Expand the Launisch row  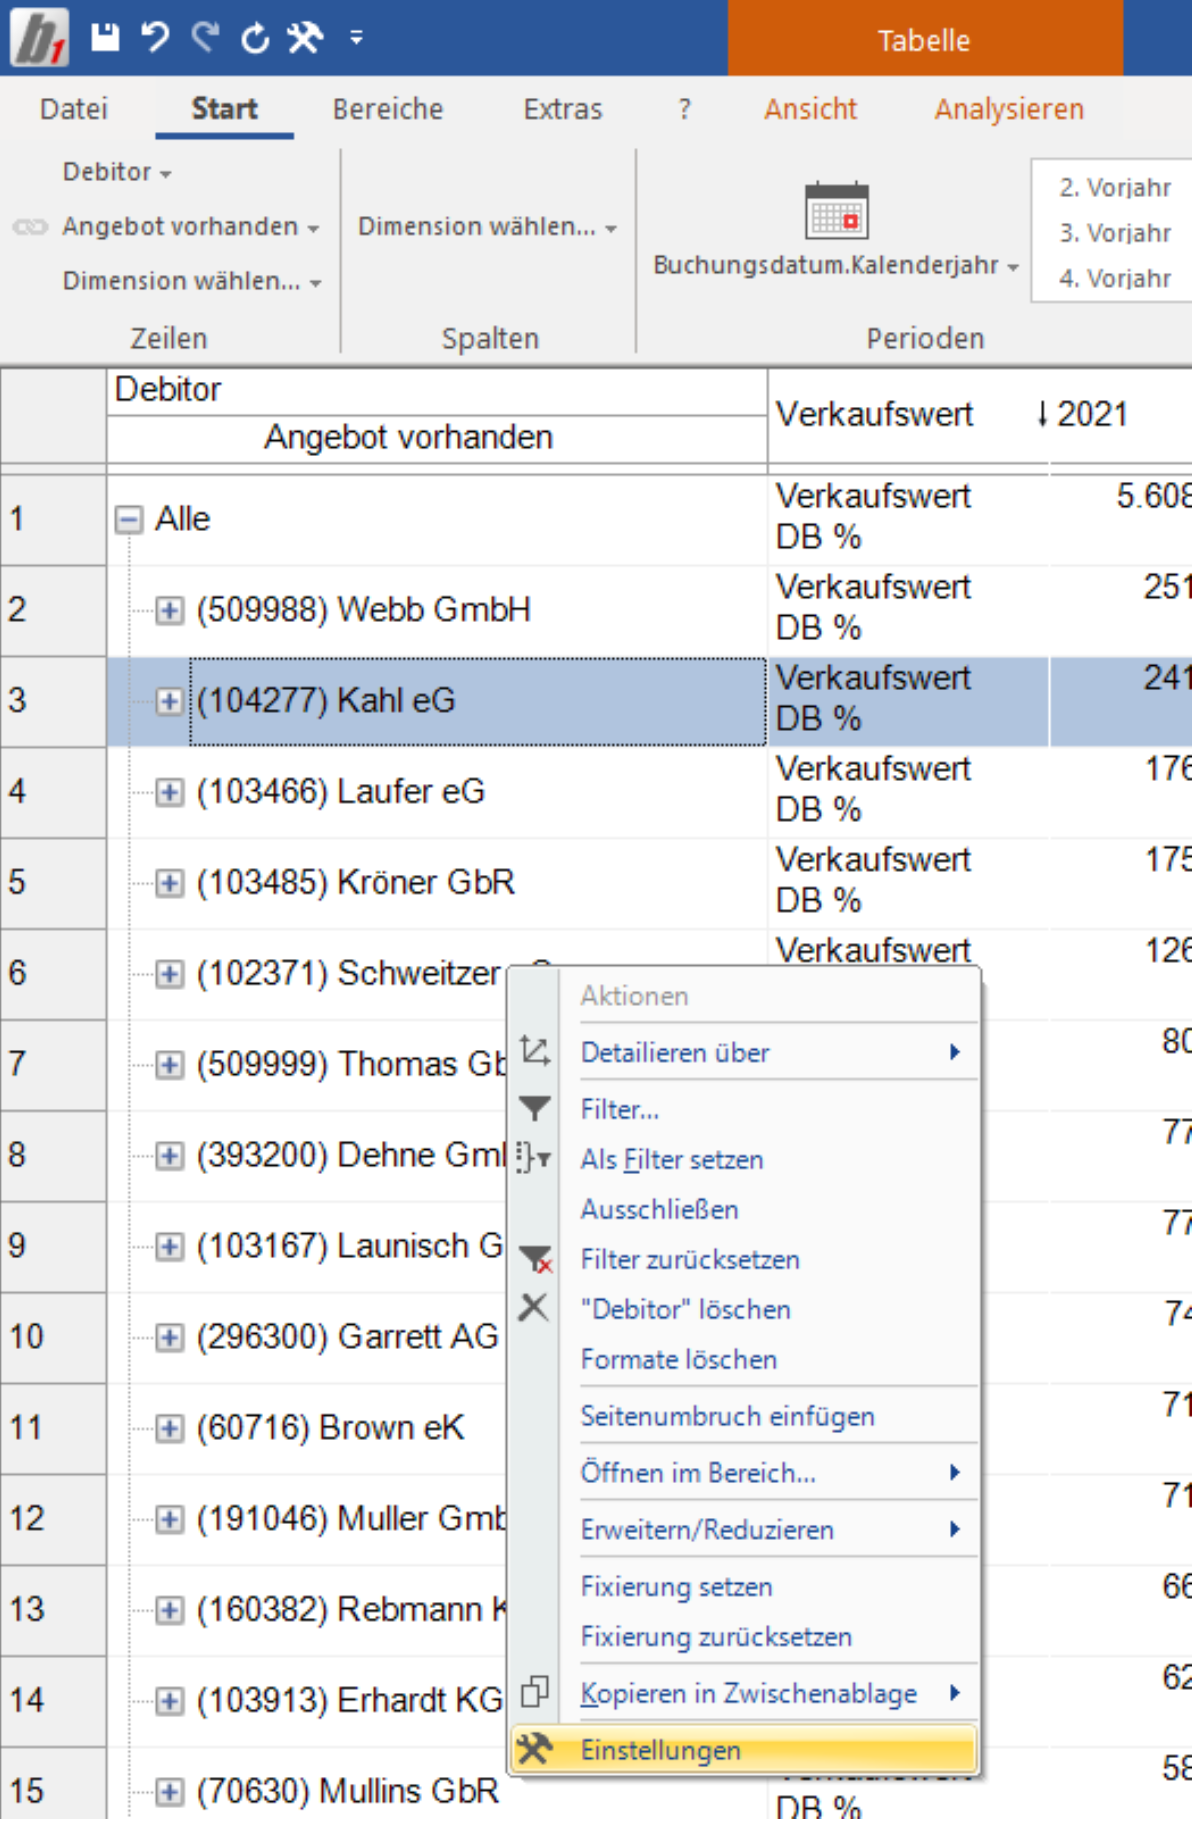click(x=169, y=1246)
